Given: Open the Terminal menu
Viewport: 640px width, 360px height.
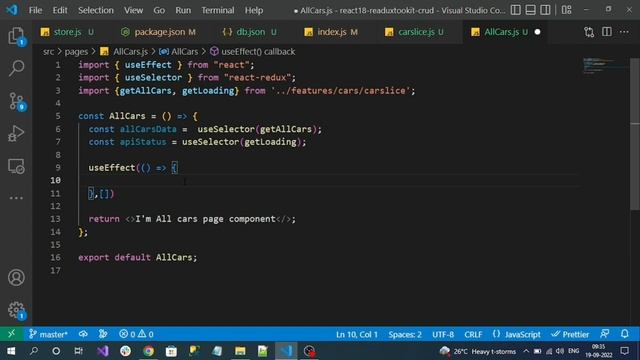Looking at the screenshot, I should [218, 10].
